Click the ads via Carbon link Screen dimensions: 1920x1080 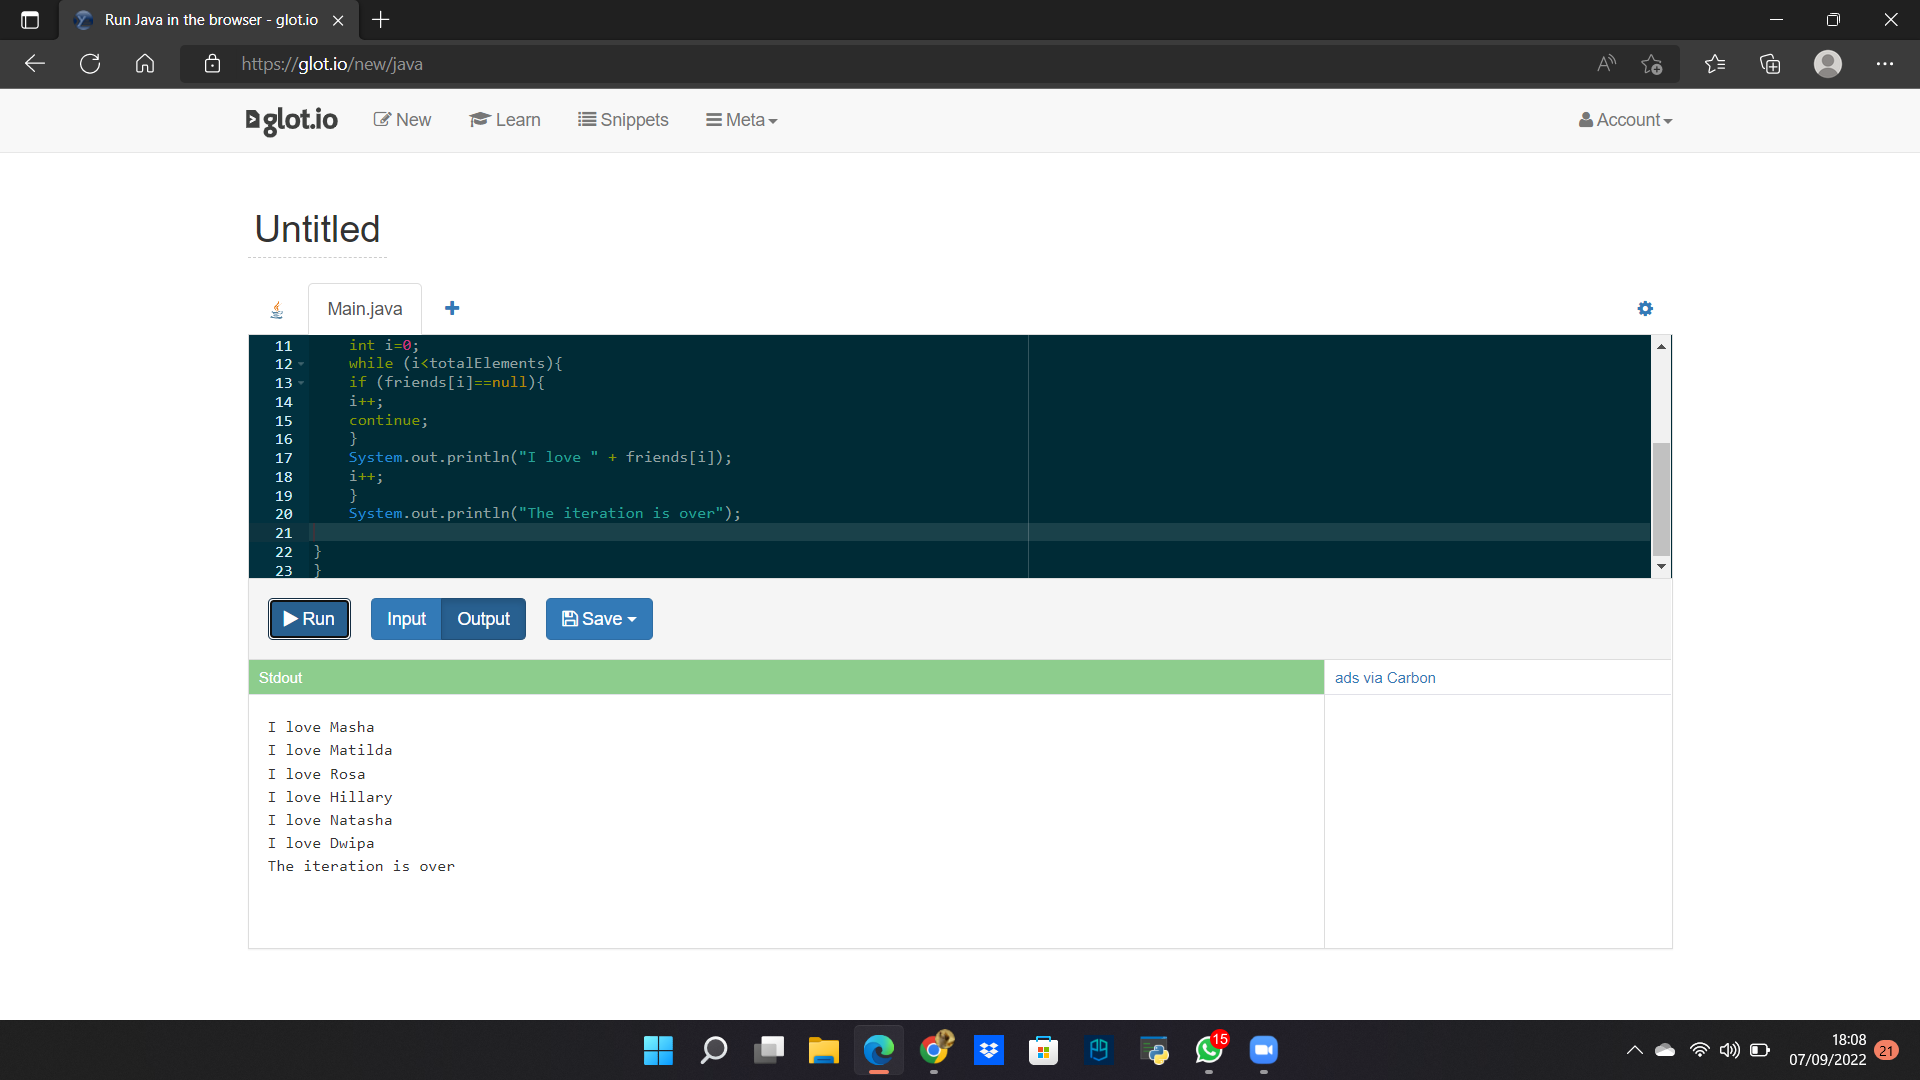(x=1384, y=677)
